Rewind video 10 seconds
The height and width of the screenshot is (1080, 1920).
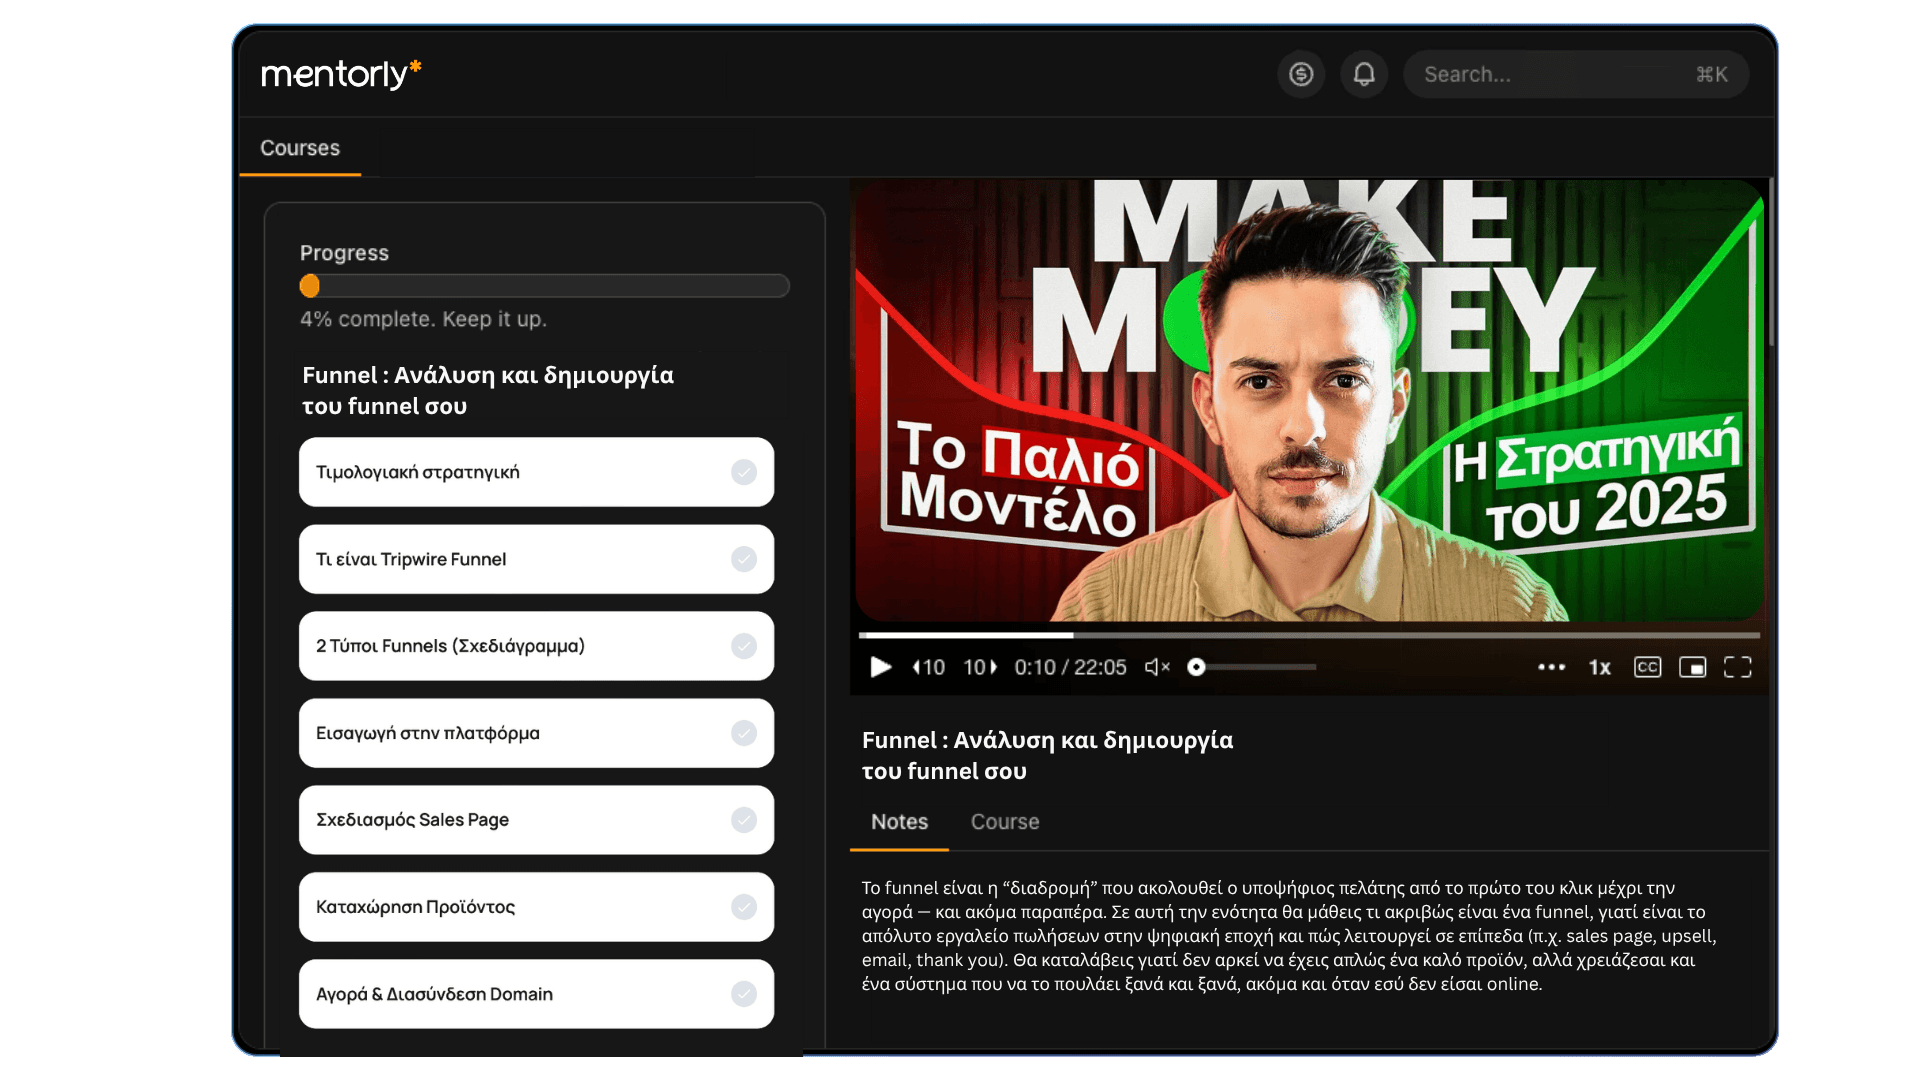click(x=928, y=667)
